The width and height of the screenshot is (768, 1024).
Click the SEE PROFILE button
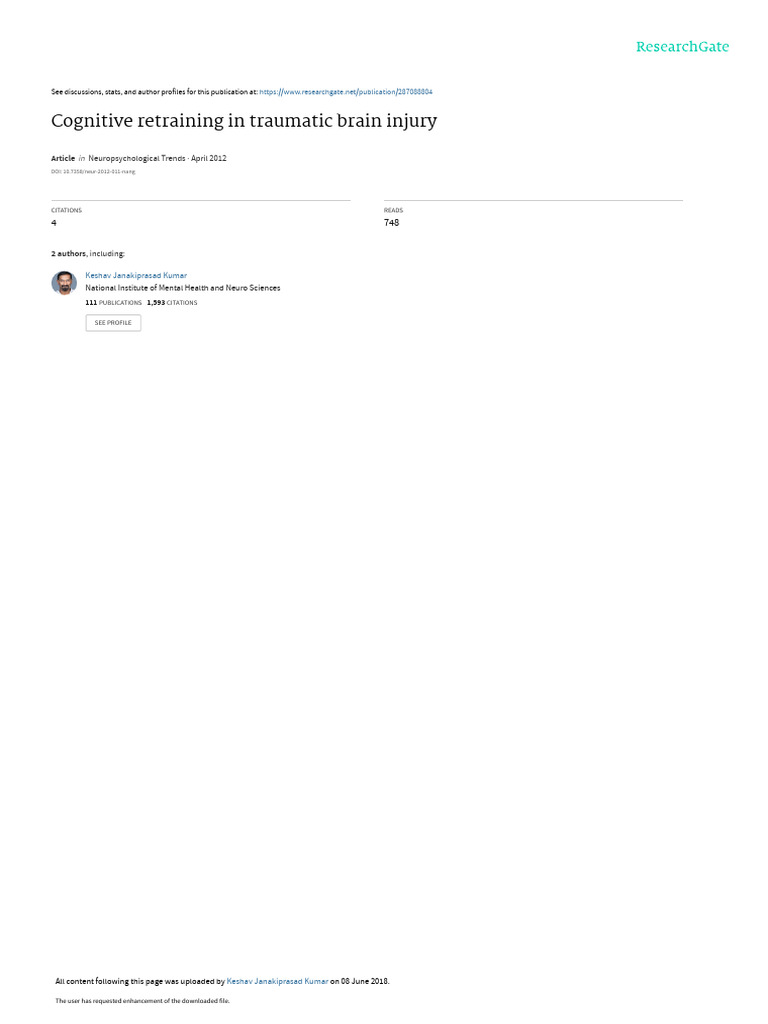[113, 323]
